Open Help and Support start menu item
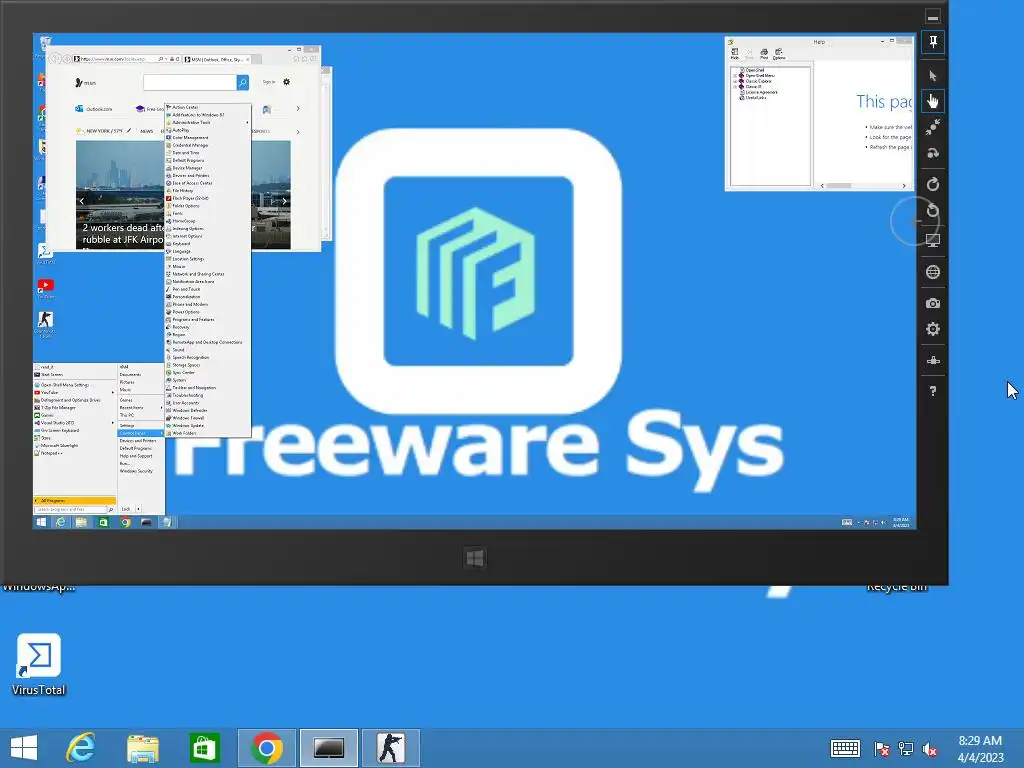The image size is (1024, 768). 141,456
